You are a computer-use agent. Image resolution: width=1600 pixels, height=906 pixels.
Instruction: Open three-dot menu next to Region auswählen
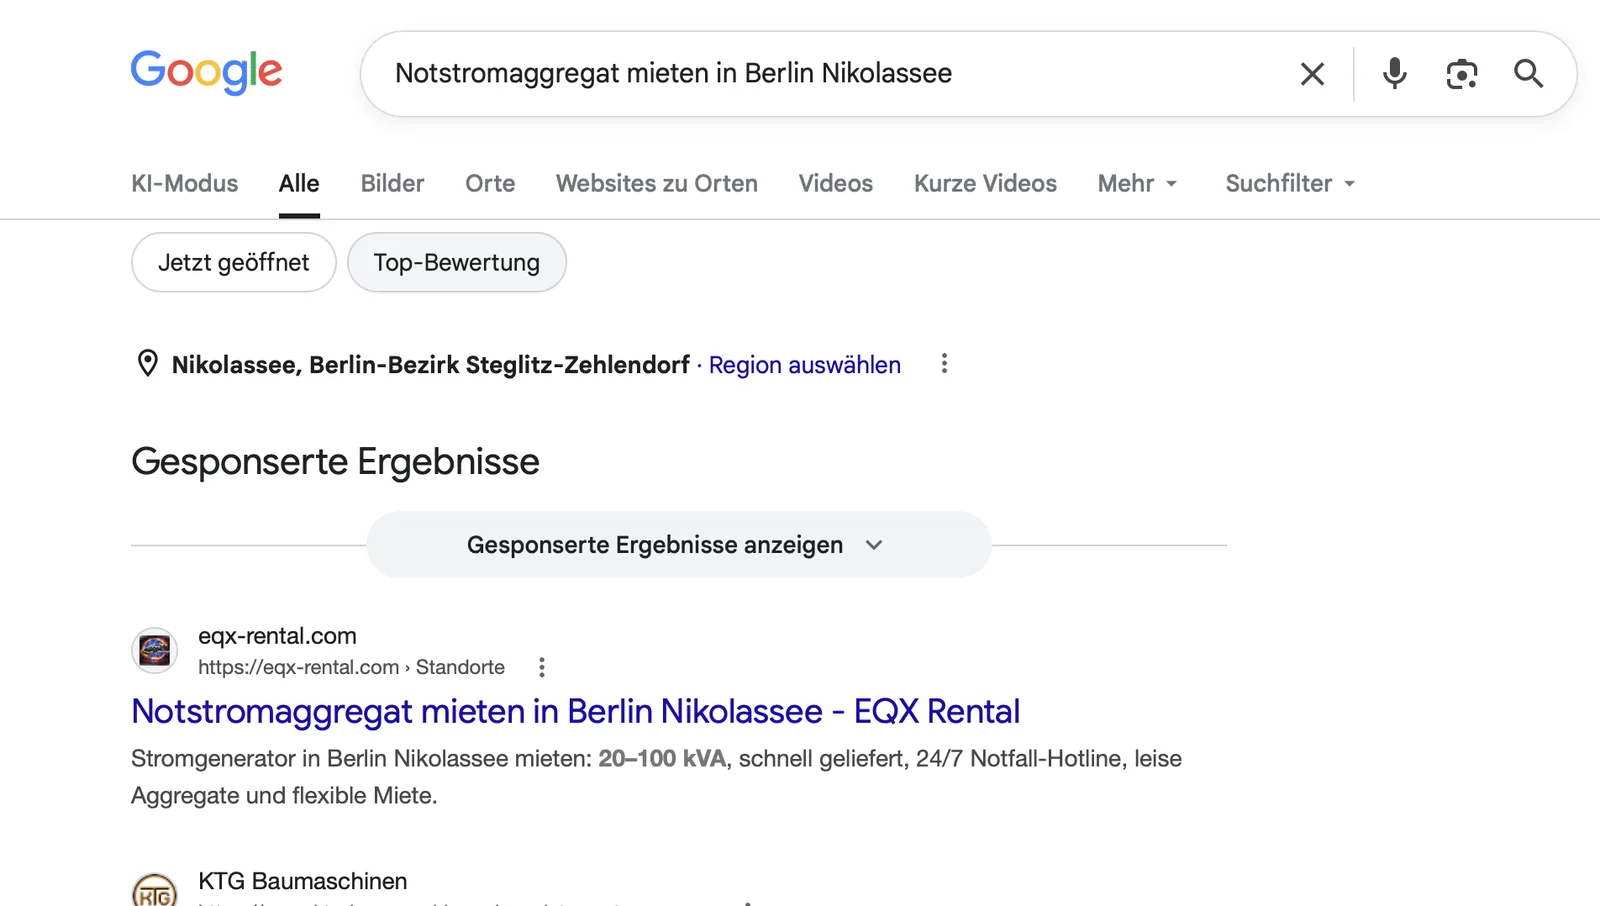pos(944,364)
